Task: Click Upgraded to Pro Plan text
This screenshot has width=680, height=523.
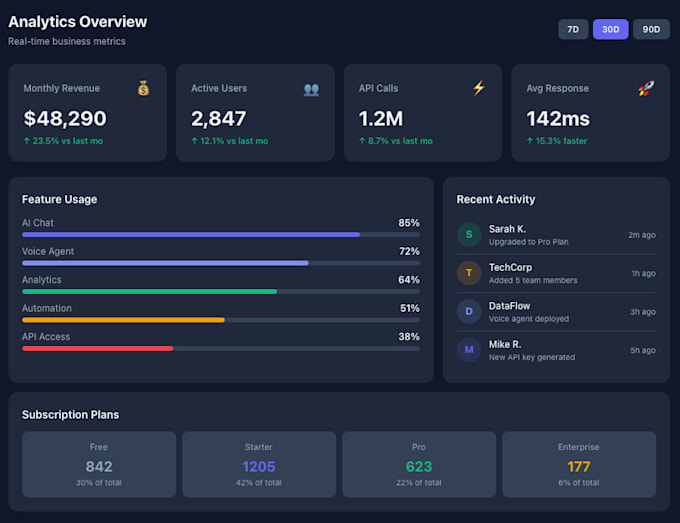Action: tap(529, 242)
